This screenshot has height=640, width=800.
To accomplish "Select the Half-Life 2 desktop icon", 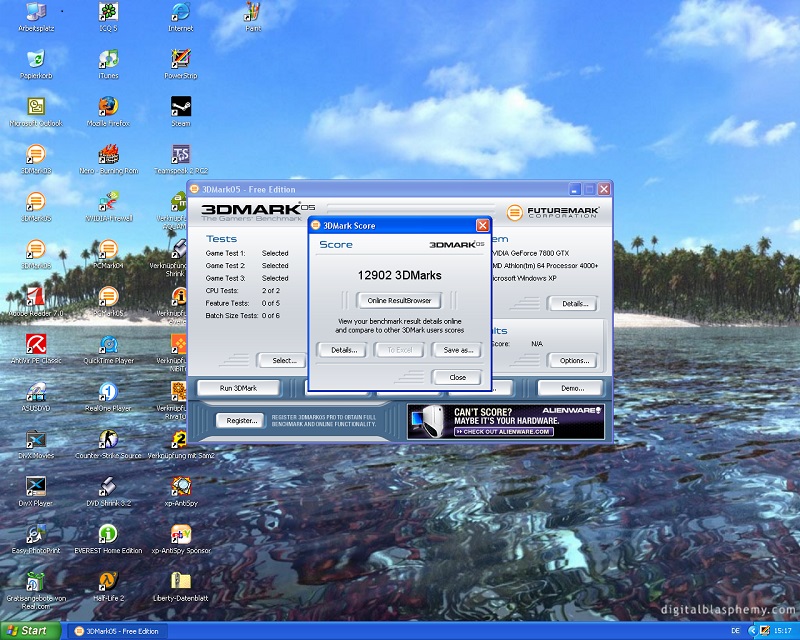I will pos(108,586).
